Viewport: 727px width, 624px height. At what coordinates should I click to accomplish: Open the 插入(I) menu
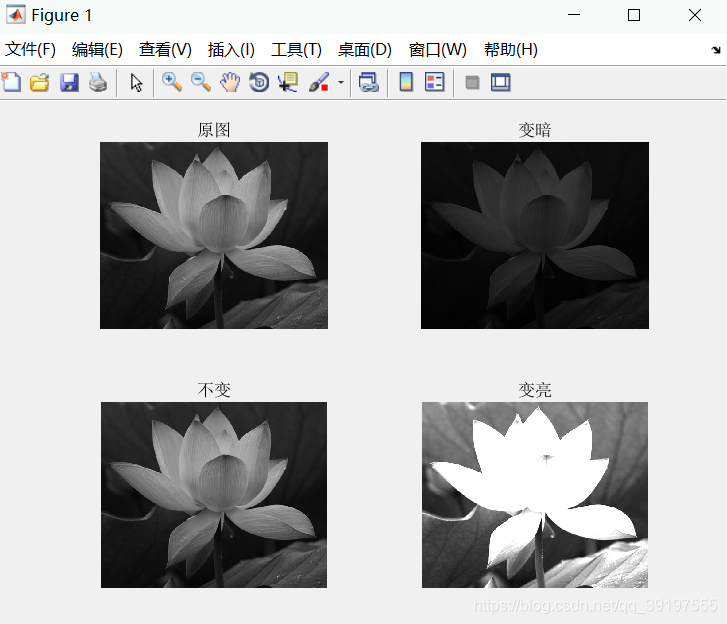pos(231,49)
